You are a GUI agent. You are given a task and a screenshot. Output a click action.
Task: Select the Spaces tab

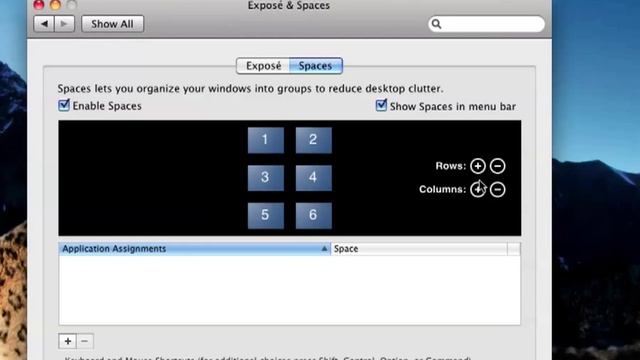pos(316,66)
